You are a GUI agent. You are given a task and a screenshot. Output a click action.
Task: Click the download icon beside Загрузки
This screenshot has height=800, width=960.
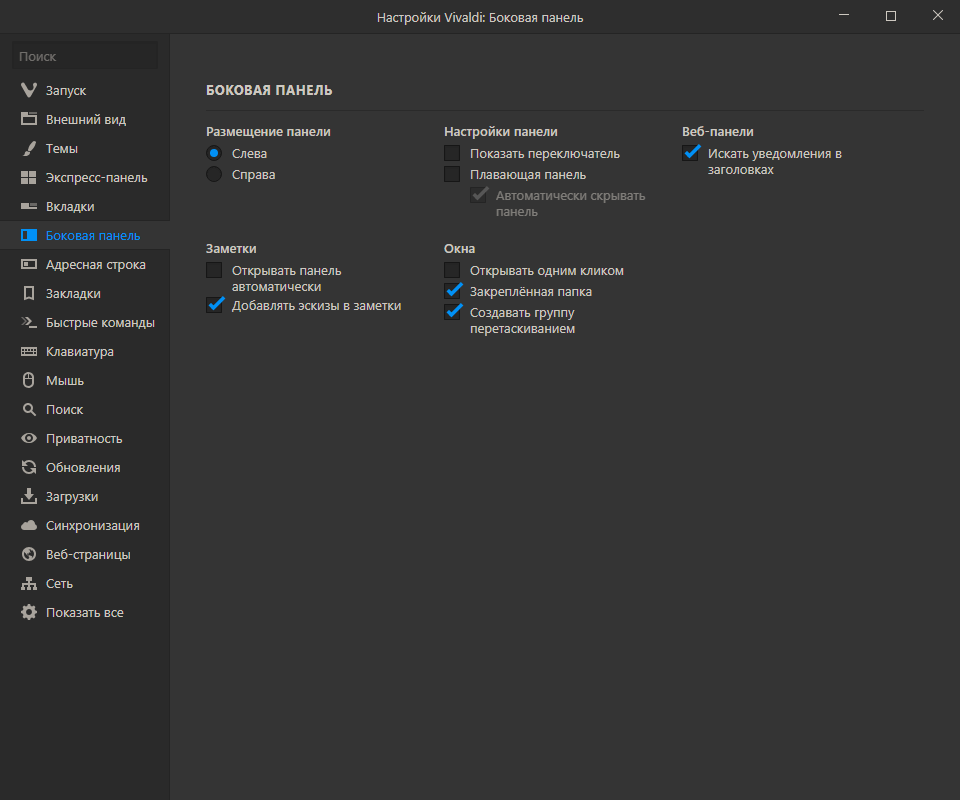click(x=29, y=496)
